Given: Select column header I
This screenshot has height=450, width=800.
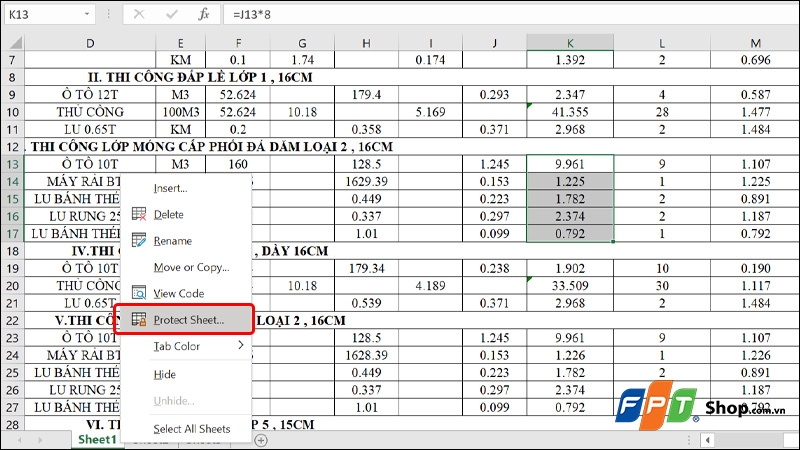Looking at the screenshot, I should (430, 43).
